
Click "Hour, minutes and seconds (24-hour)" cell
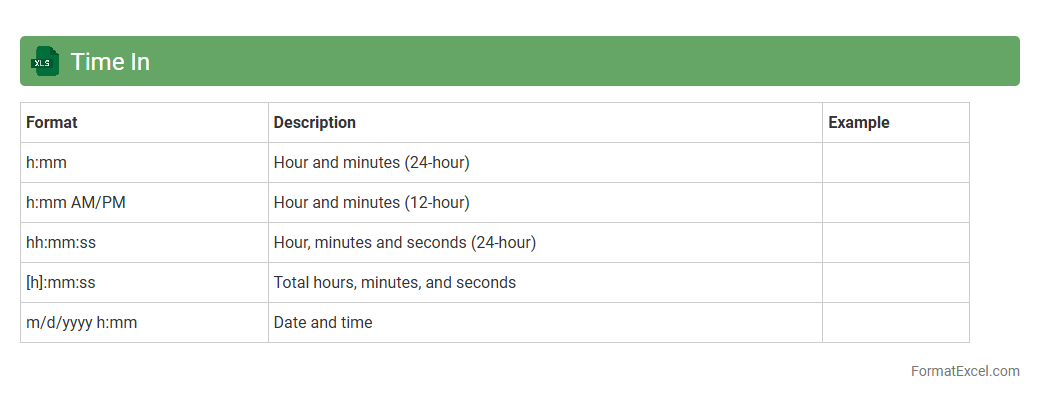405,243
